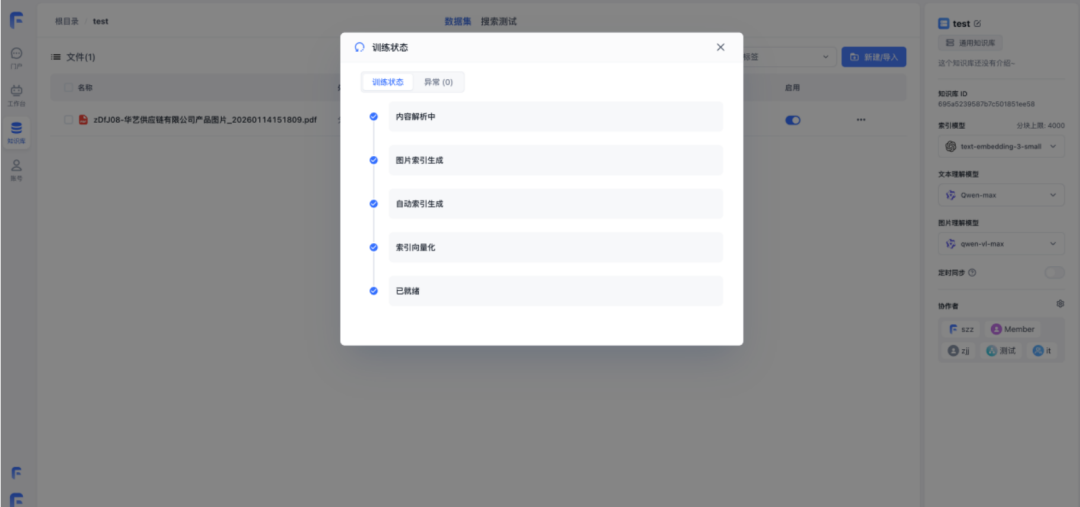Screen dimensions: 1080x507
Task: Switch to the 搜索测试 tab
Action: tap(499, 21)
